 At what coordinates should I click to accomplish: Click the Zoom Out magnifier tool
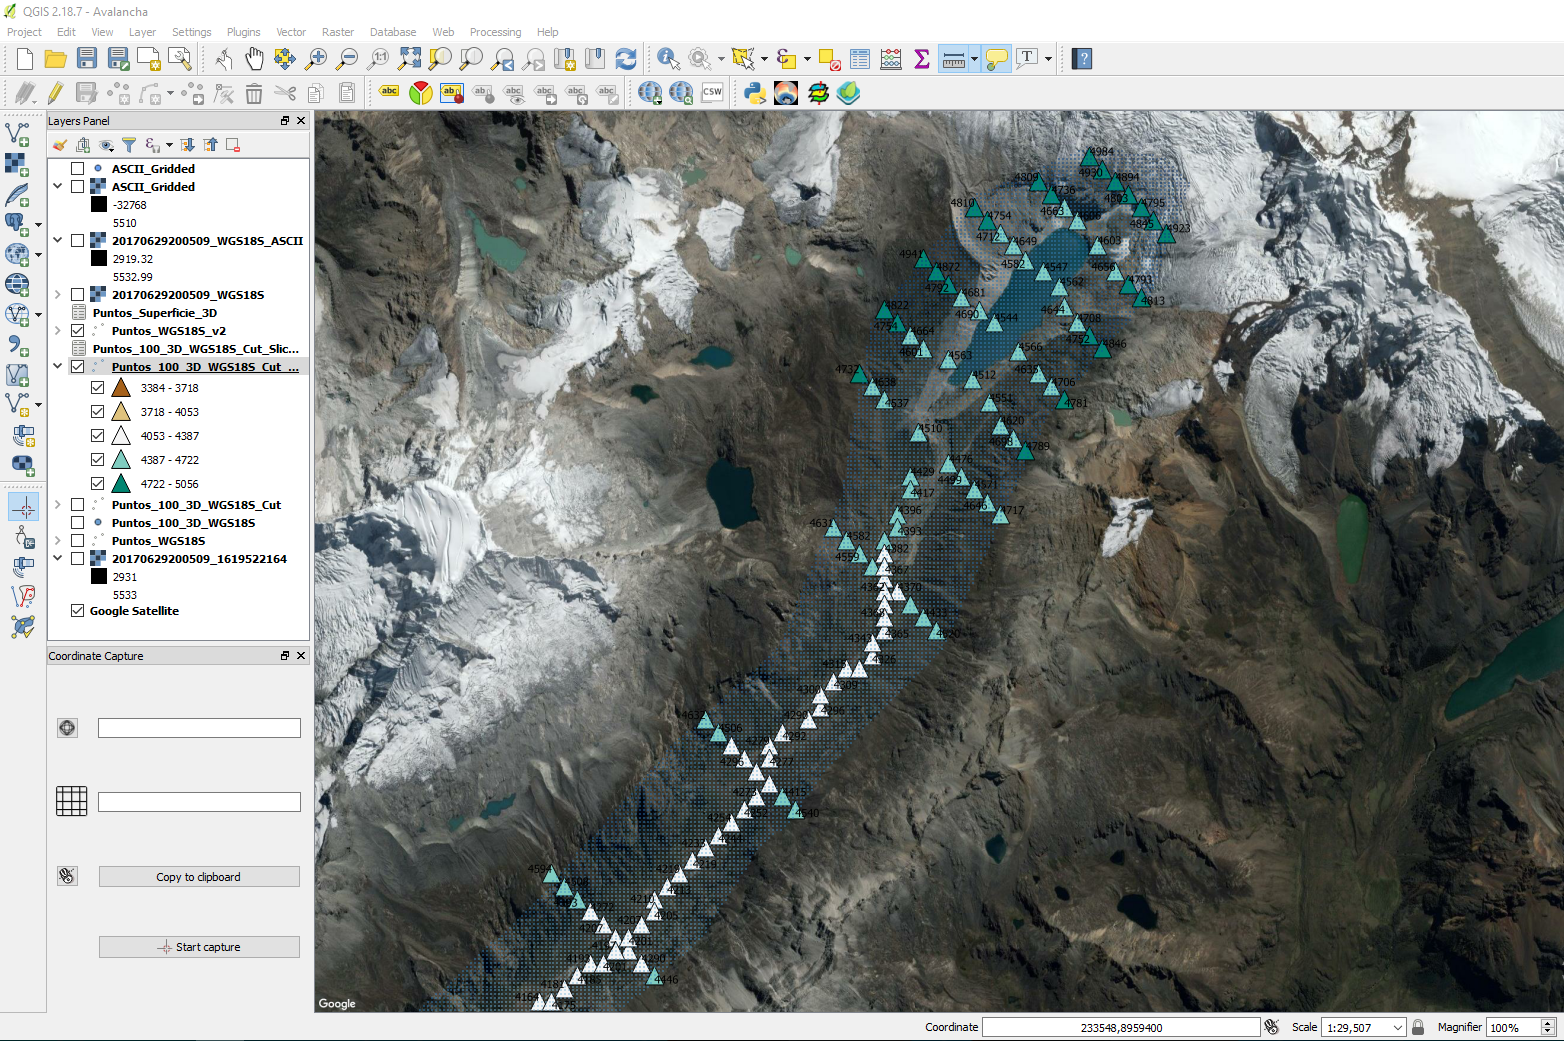347,59
